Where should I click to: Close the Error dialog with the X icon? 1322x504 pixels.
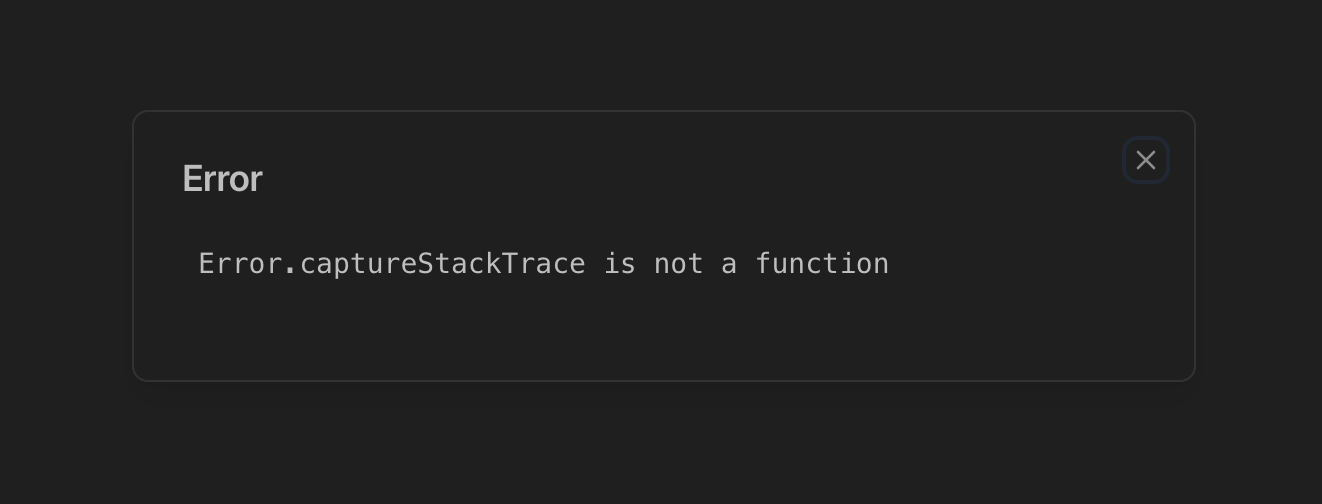tap(1146, 160)
